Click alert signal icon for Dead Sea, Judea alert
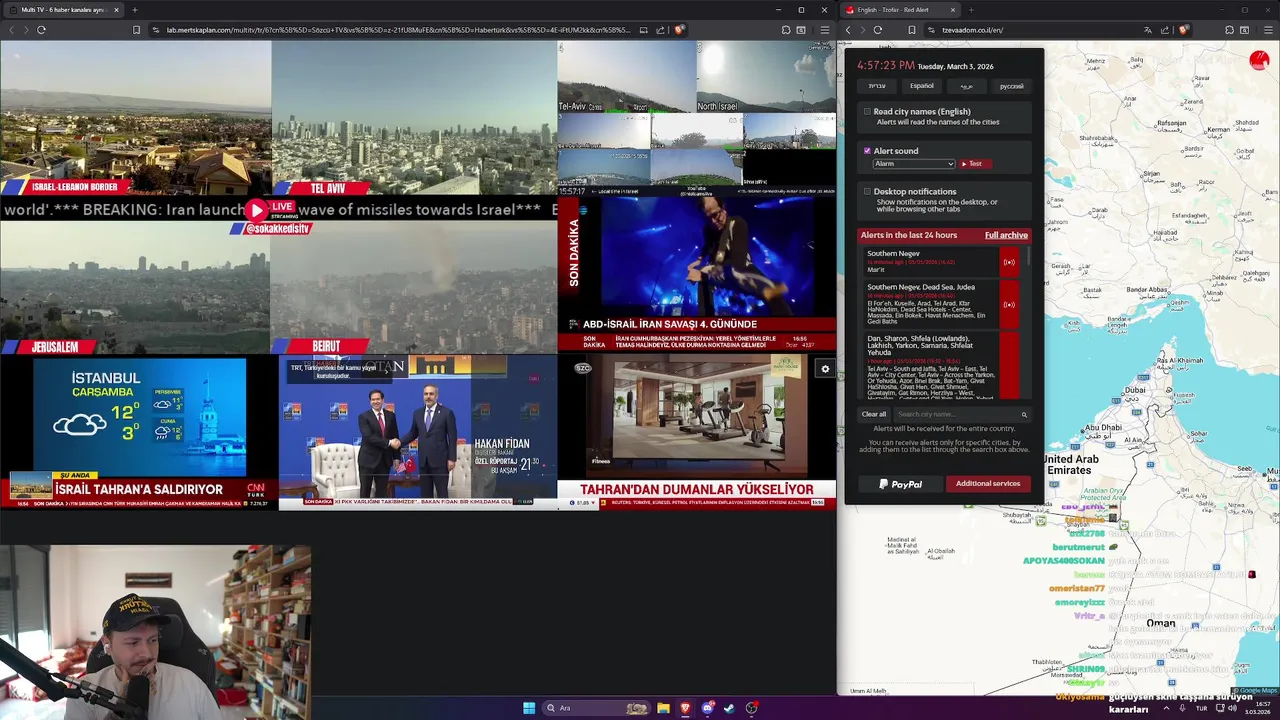The height and width of the screenshot is (720, 1280). tap(1009, 304)
